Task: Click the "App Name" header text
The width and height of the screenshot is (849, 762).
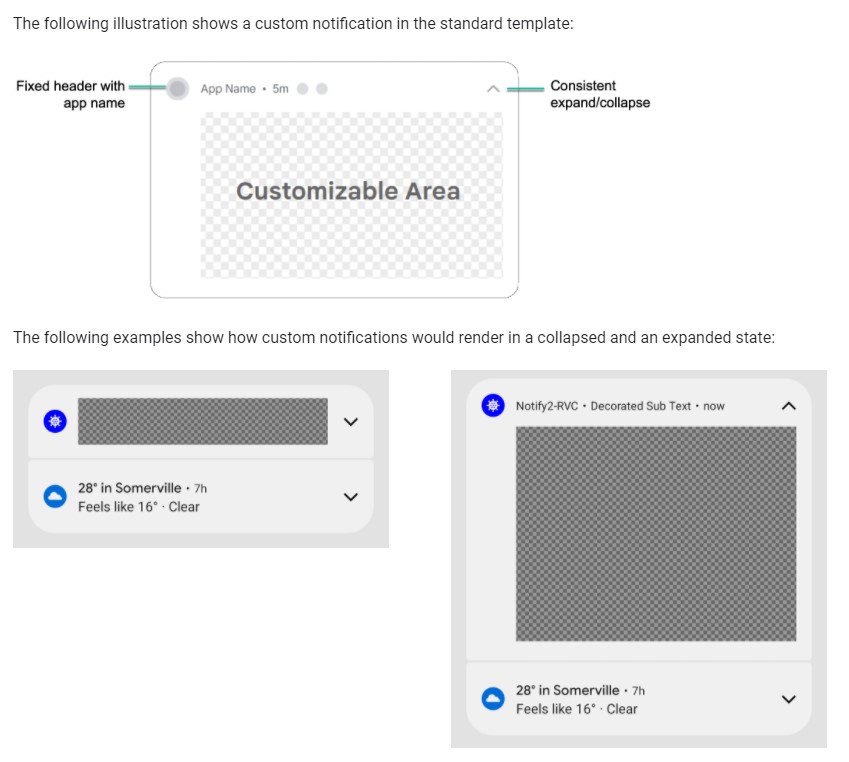Action: 228,89
